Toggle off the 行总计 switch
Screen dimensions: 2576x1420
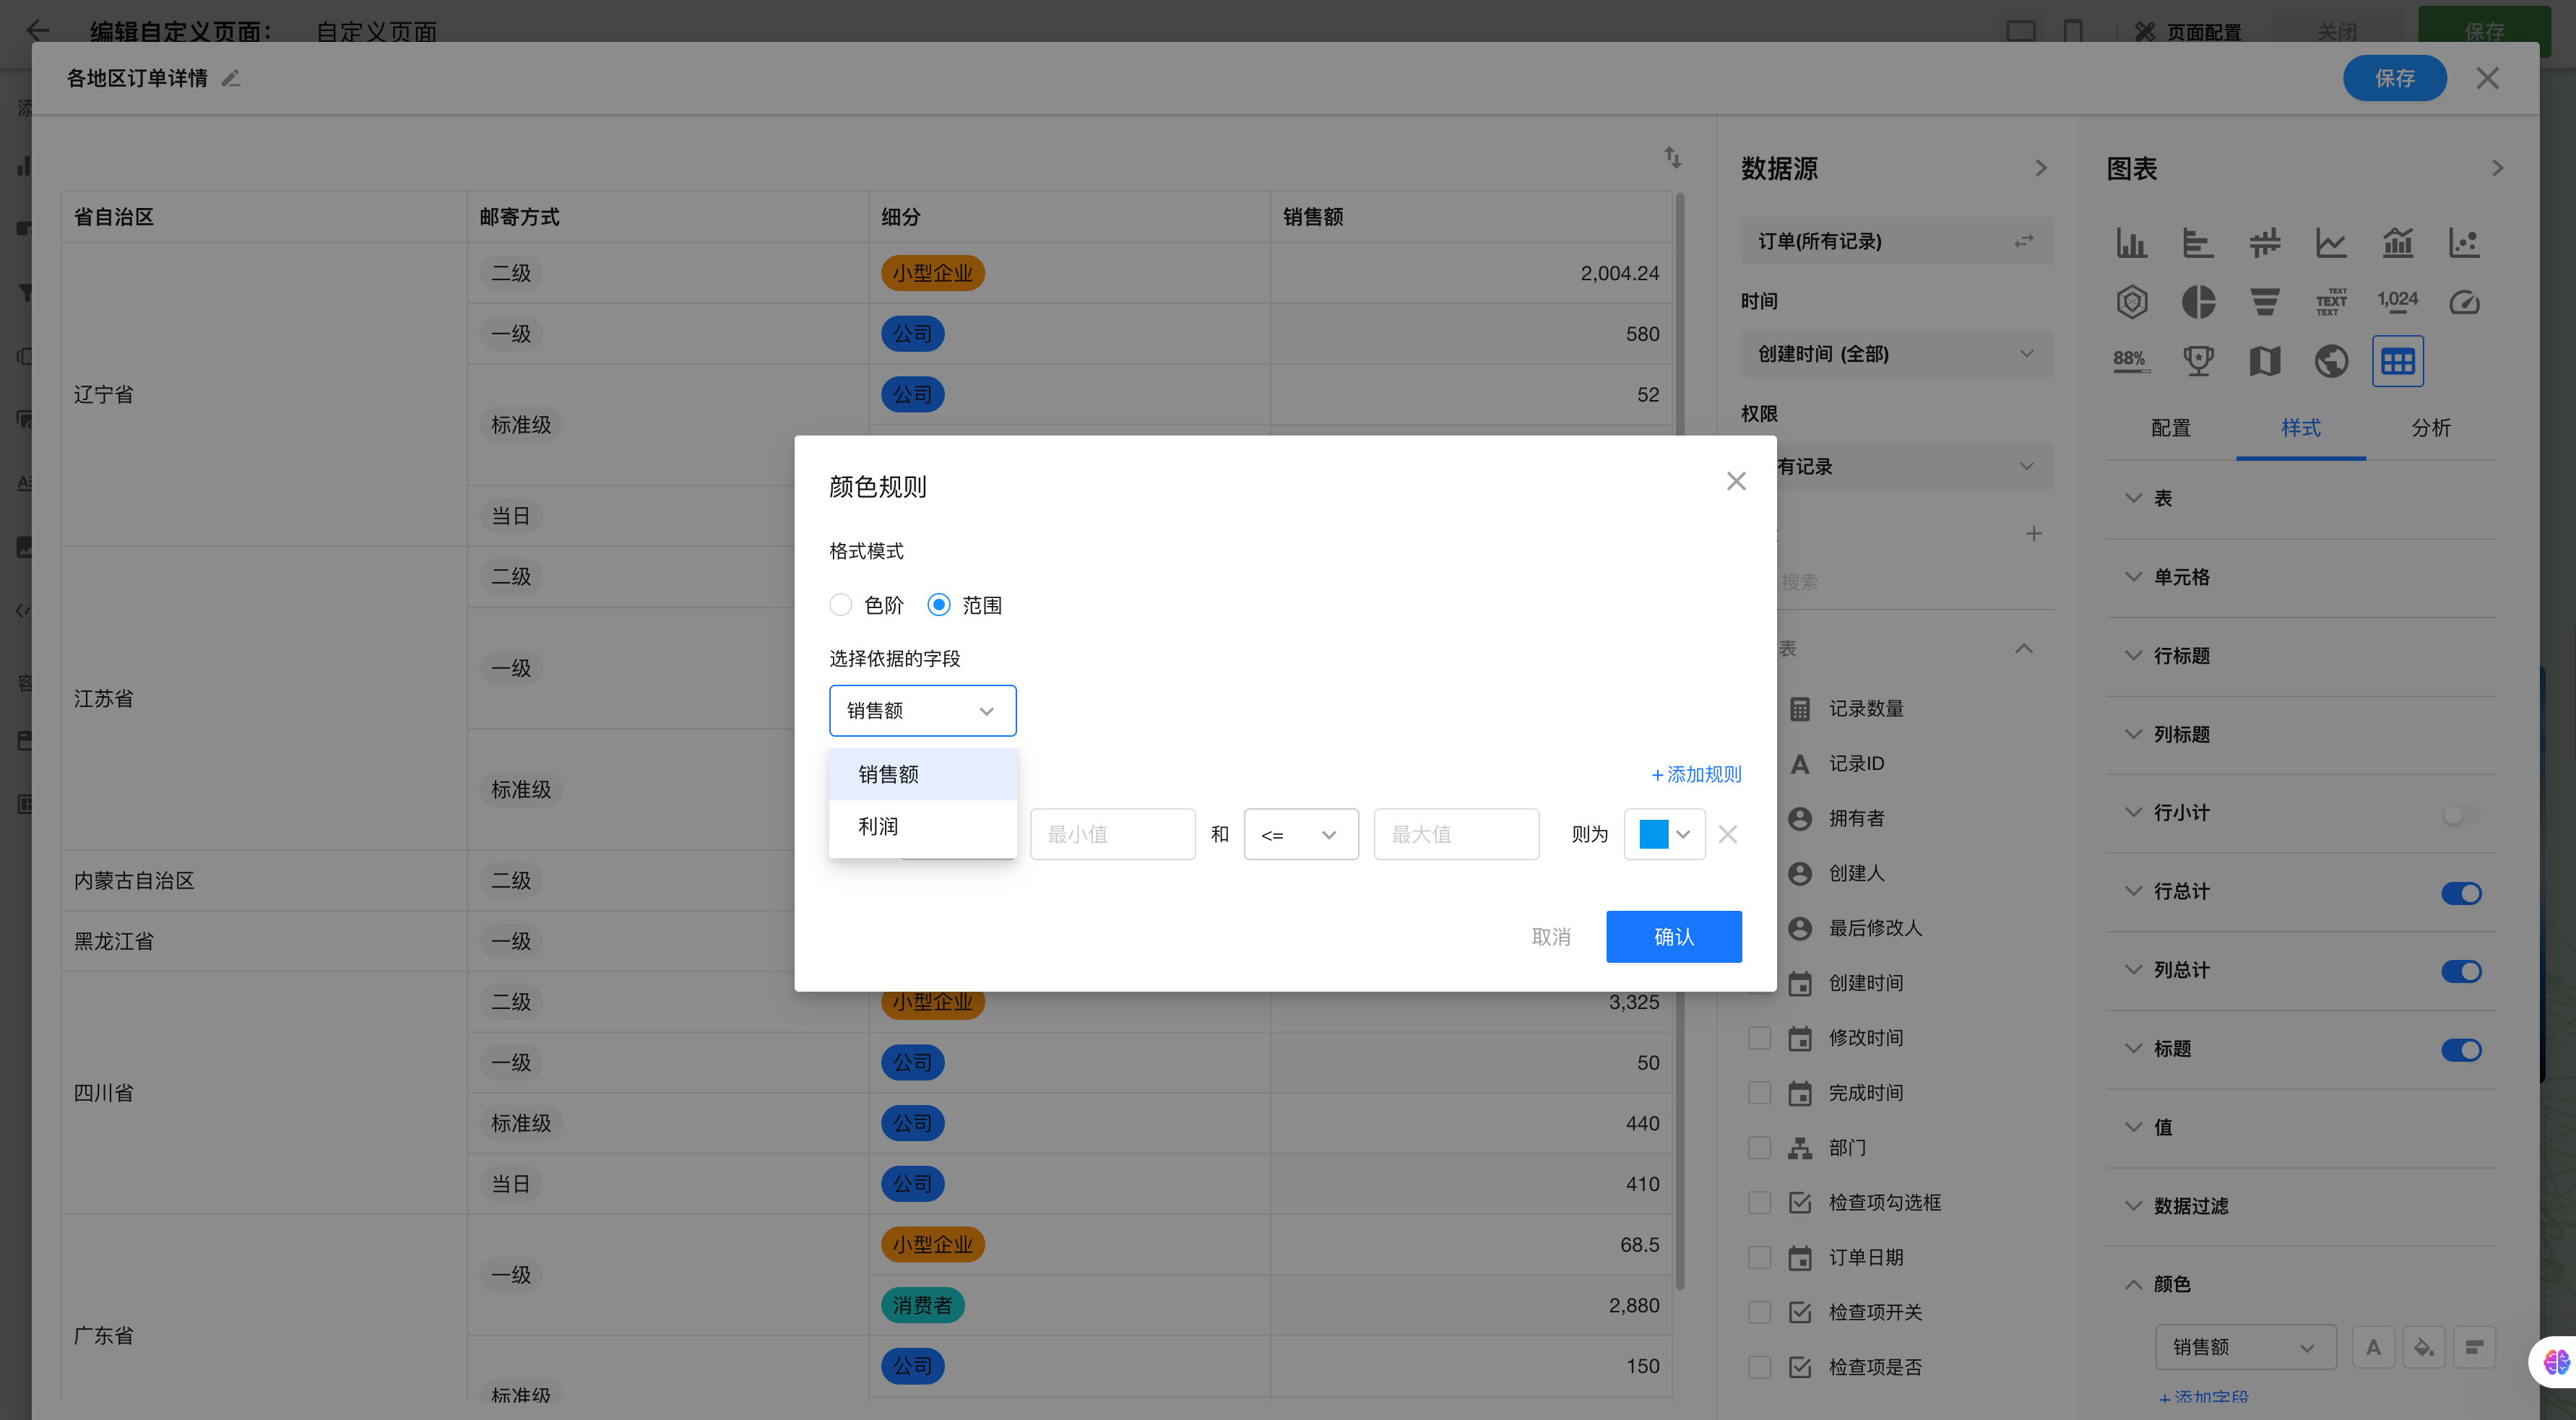[x=2461, y=892]
